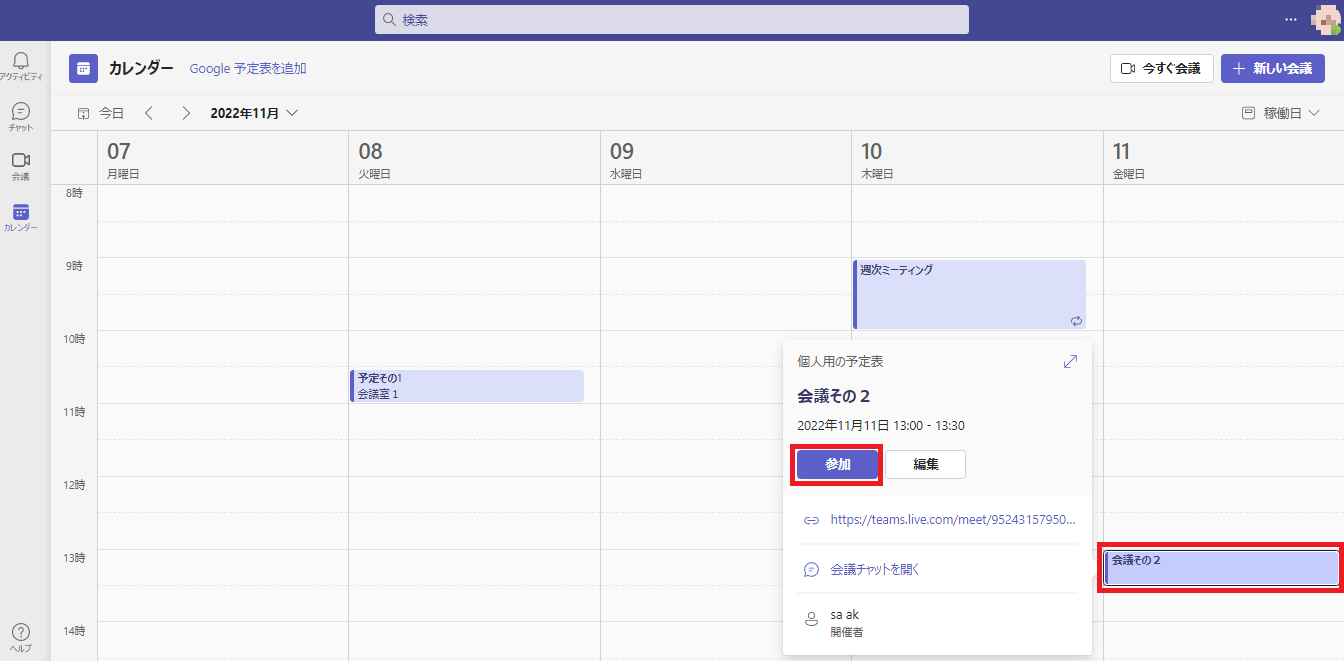The height and width of the screenshot is (661, 1344).
Task: Open the 稼働日 view dropdown
Action: (1281, 113)
